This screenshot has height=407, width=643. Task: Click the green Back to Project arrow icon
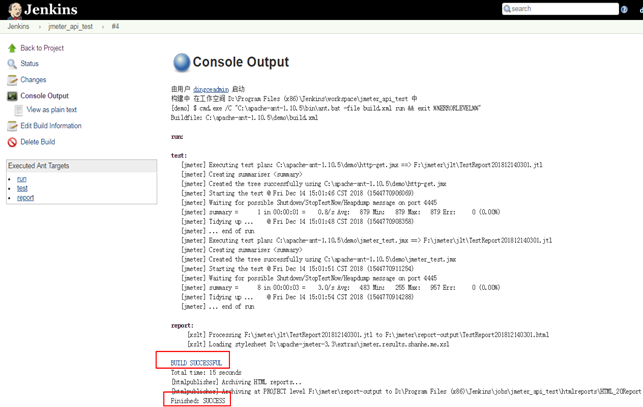12,48
